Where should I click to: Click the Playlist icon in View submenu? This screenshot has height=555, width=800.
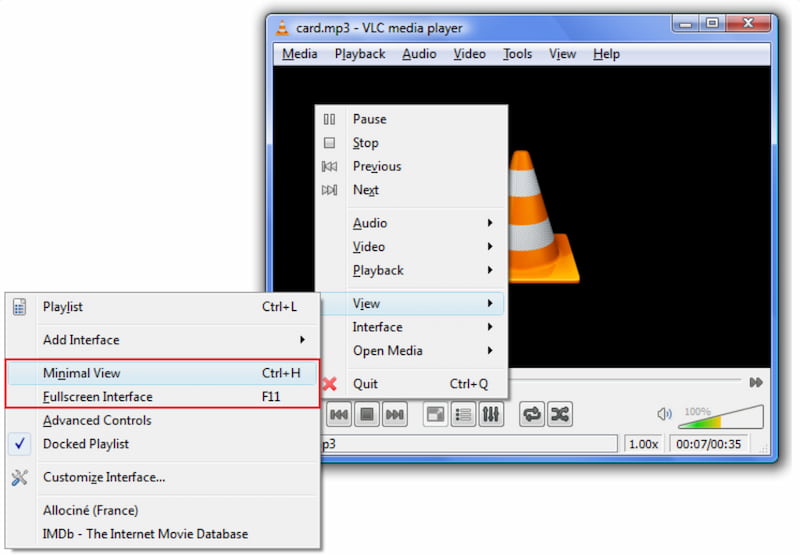pyautogui.click(x=19, y=307)
